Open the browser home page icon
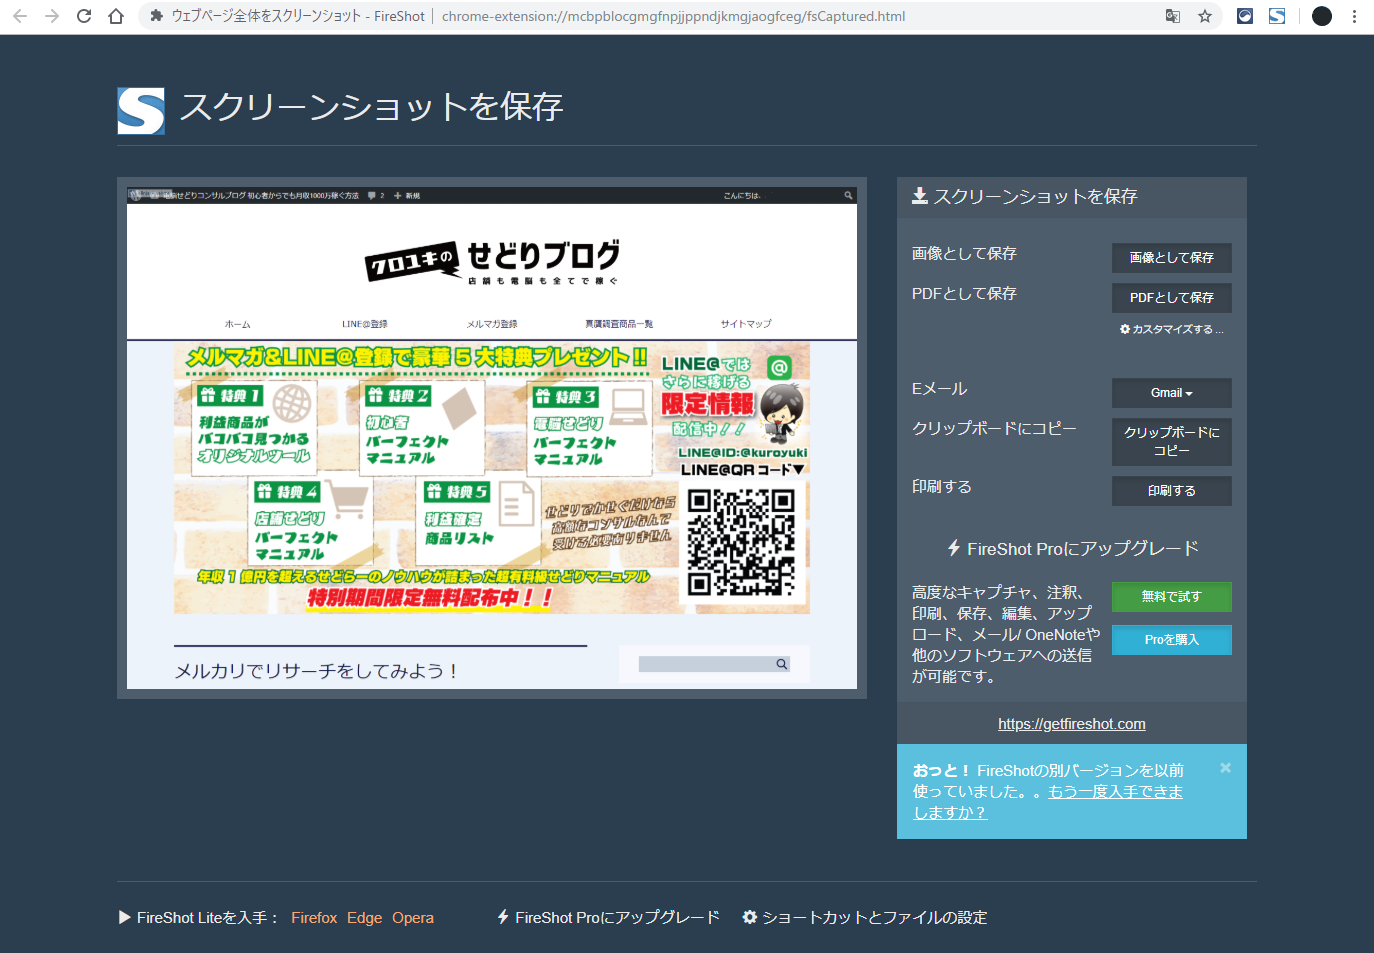This screenshot has width=1374, height=953. coord(116,16)
